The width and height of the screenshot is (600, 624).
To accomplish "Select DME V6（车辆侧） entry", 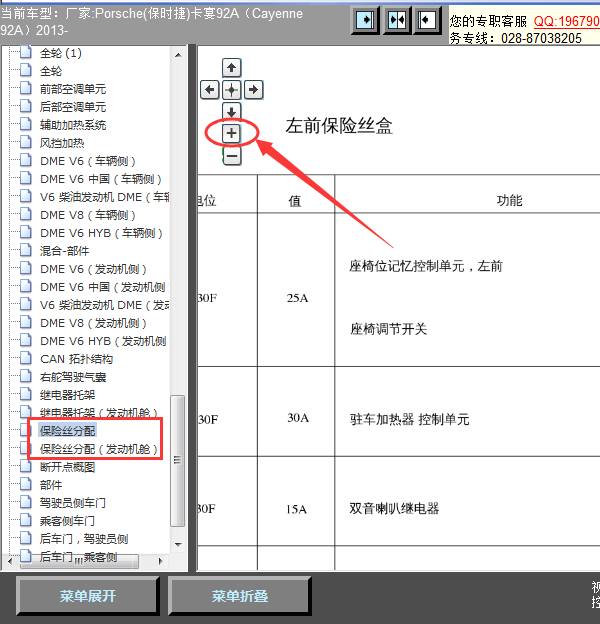I will [x=88, y=161].
